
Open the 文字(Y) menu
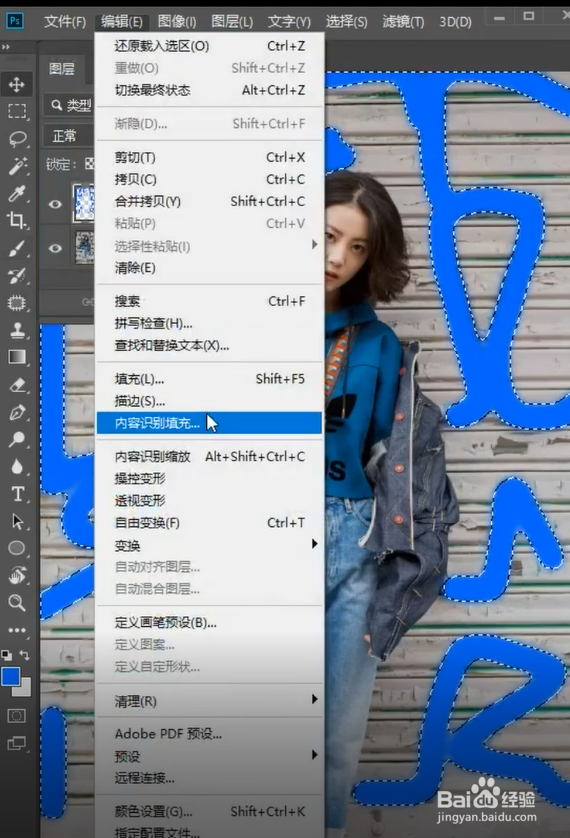click(x=289, y=21)
